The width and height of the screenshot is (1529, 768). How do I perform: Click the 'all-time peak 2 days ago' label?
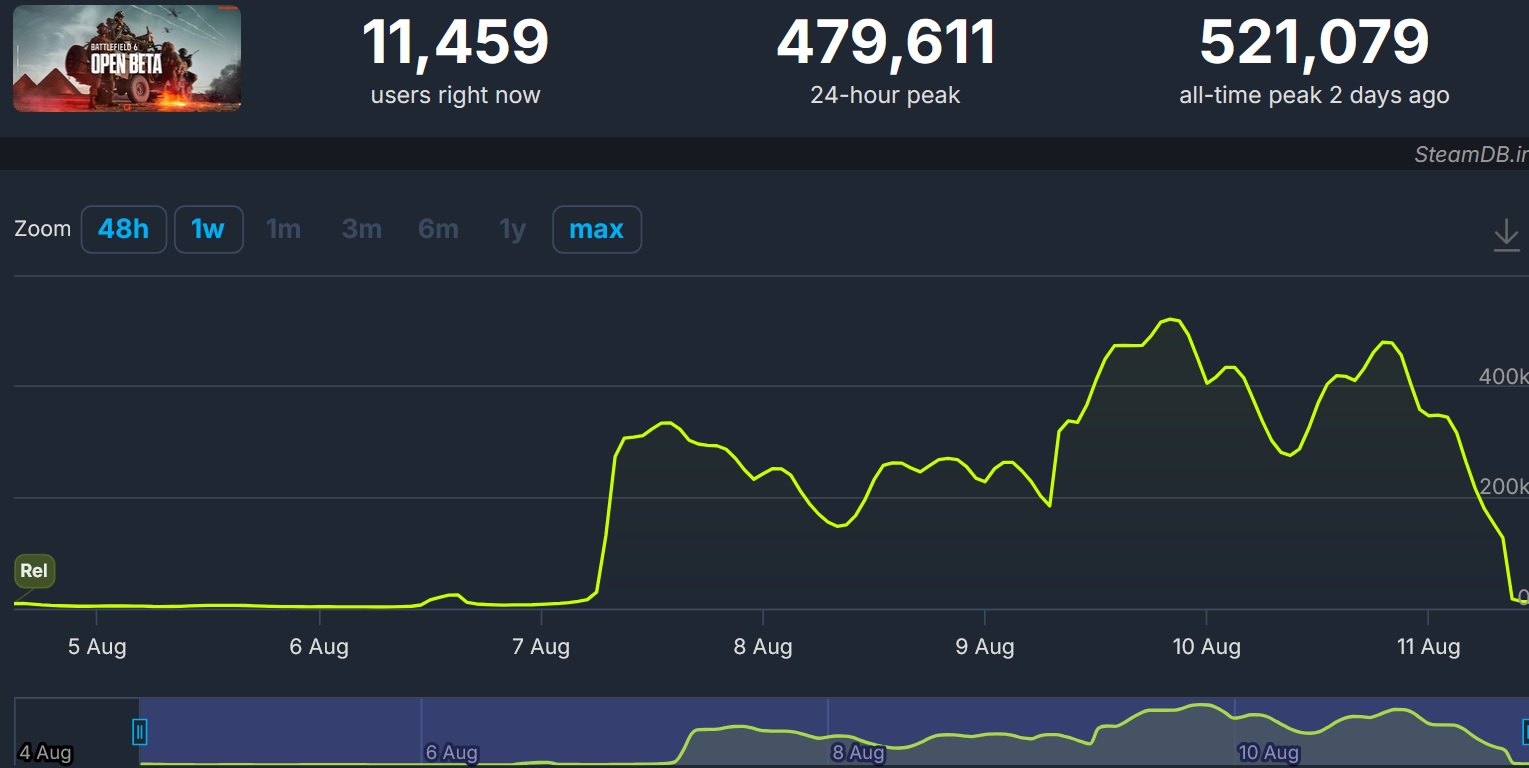pyautogui.click(x=1314, y=96)
